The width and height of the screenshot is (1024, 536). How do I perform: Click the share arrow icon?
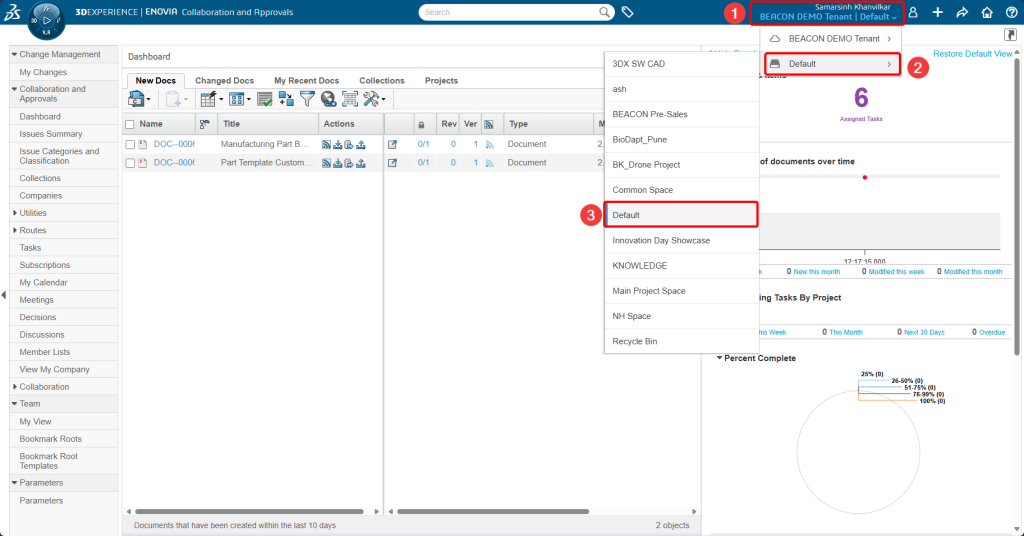(962, 12)
